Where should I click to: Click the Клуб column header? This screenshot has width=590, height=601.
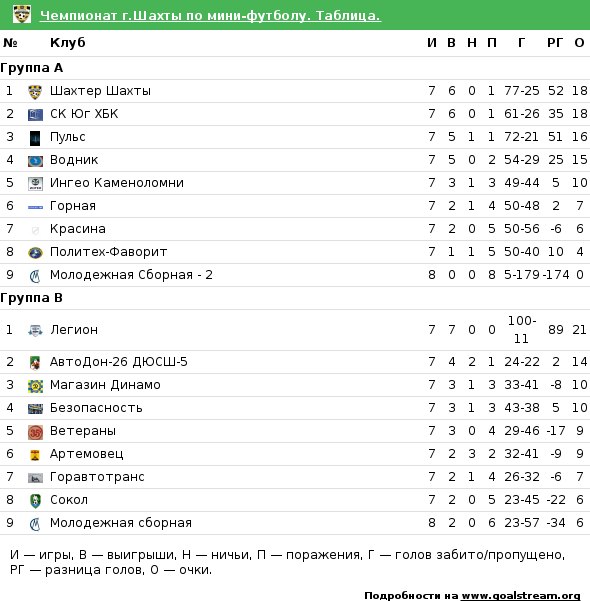[67, 43]
